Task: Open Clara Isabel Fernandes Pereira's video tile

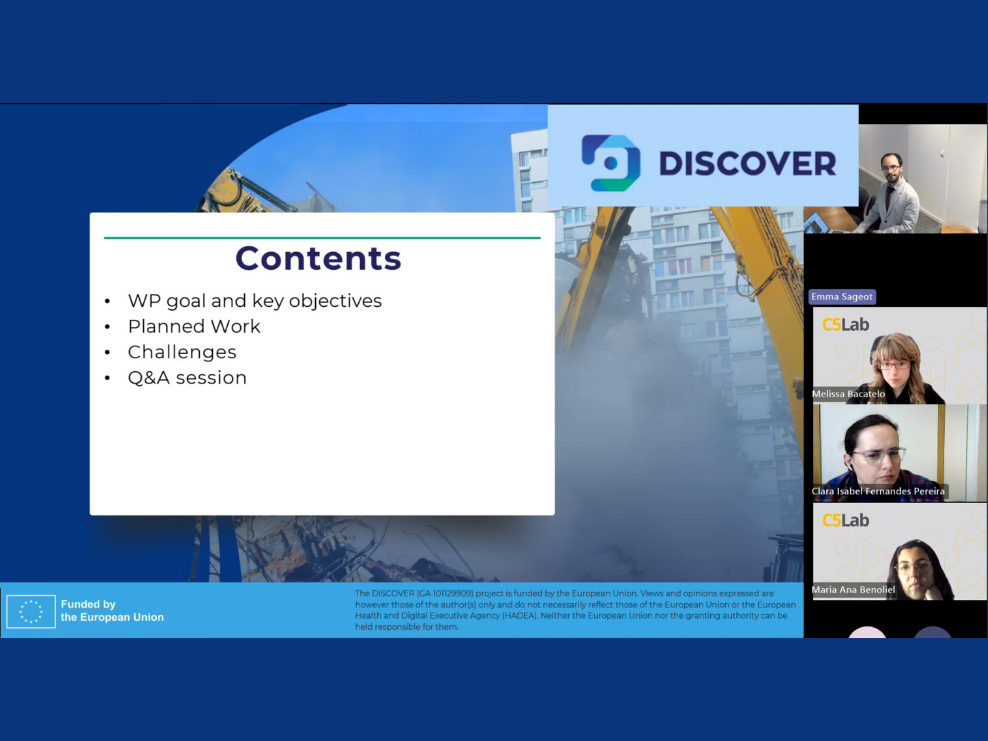Action: [x=899, y=452]
